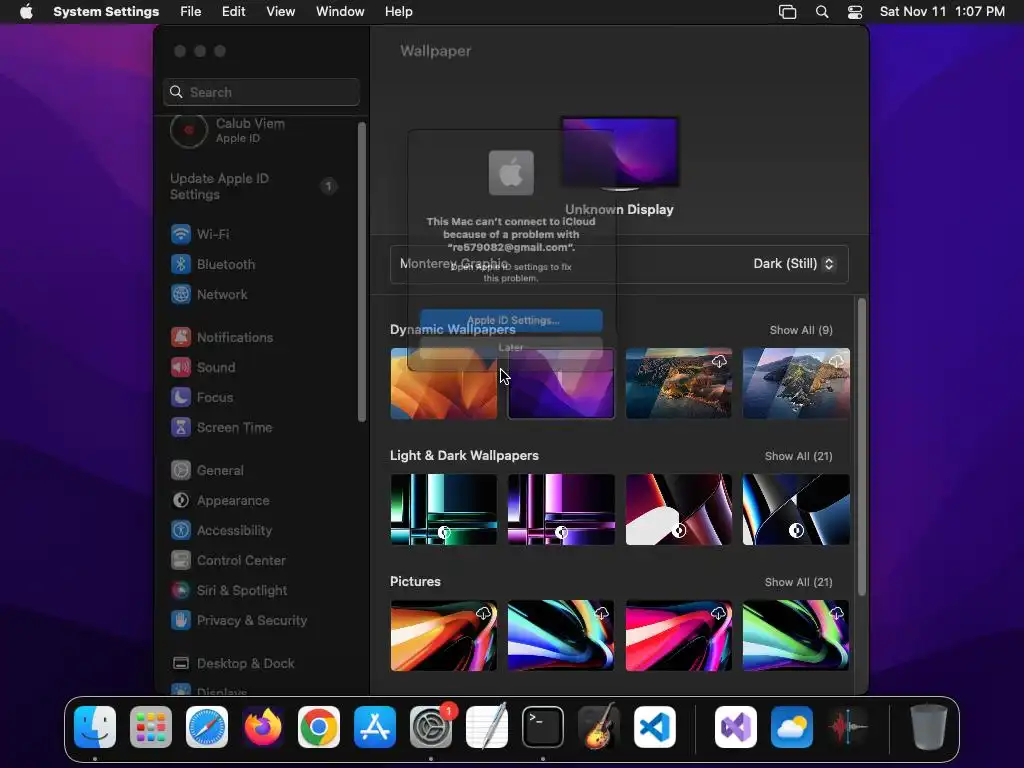1024x768 pixels.
Task: Open GarageBand in the Dock
Action: (599, 727)
